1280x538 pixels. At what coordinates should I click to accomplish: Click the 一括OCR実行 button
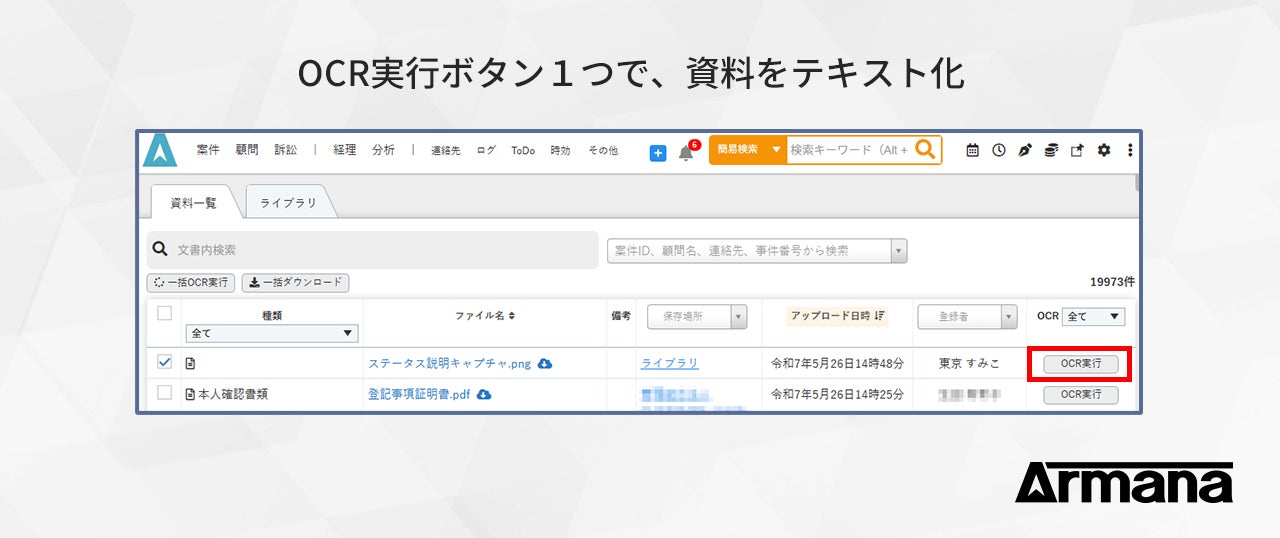tap(191, 283)
